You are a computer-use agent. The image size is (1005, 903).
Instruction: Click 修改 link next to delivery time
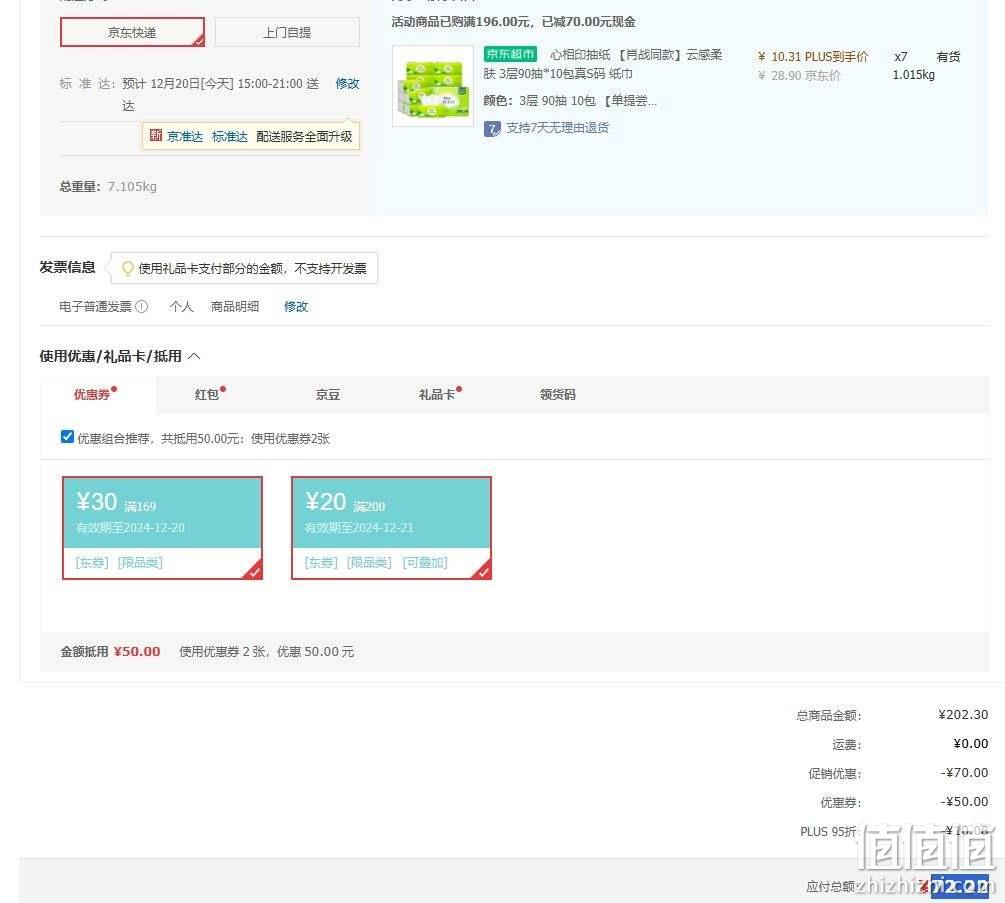[x=347, y=83]
